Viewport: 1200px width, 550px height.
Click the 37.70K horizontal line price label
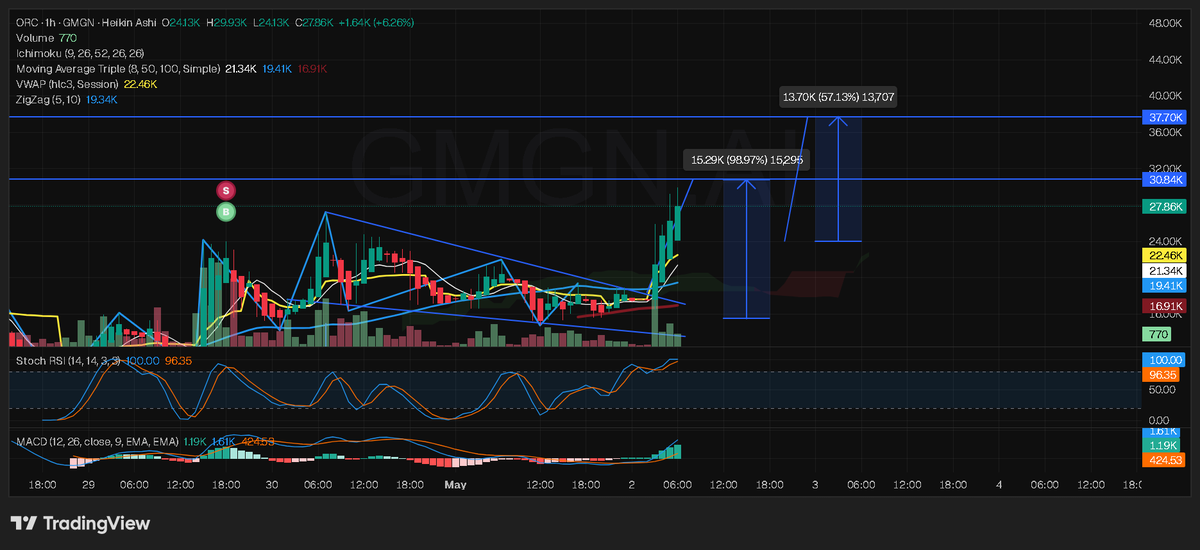coord(1163,118)
